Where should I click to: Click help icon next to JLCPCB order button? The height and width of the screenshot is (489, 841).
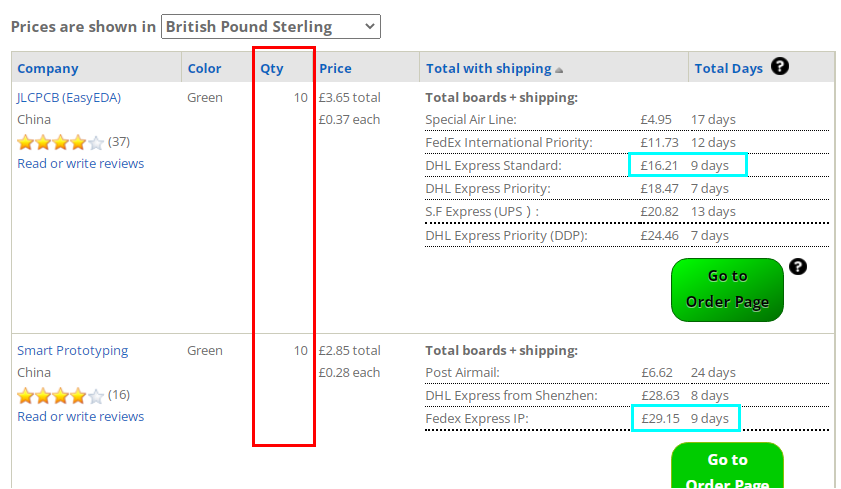click(x=798, y=266)
